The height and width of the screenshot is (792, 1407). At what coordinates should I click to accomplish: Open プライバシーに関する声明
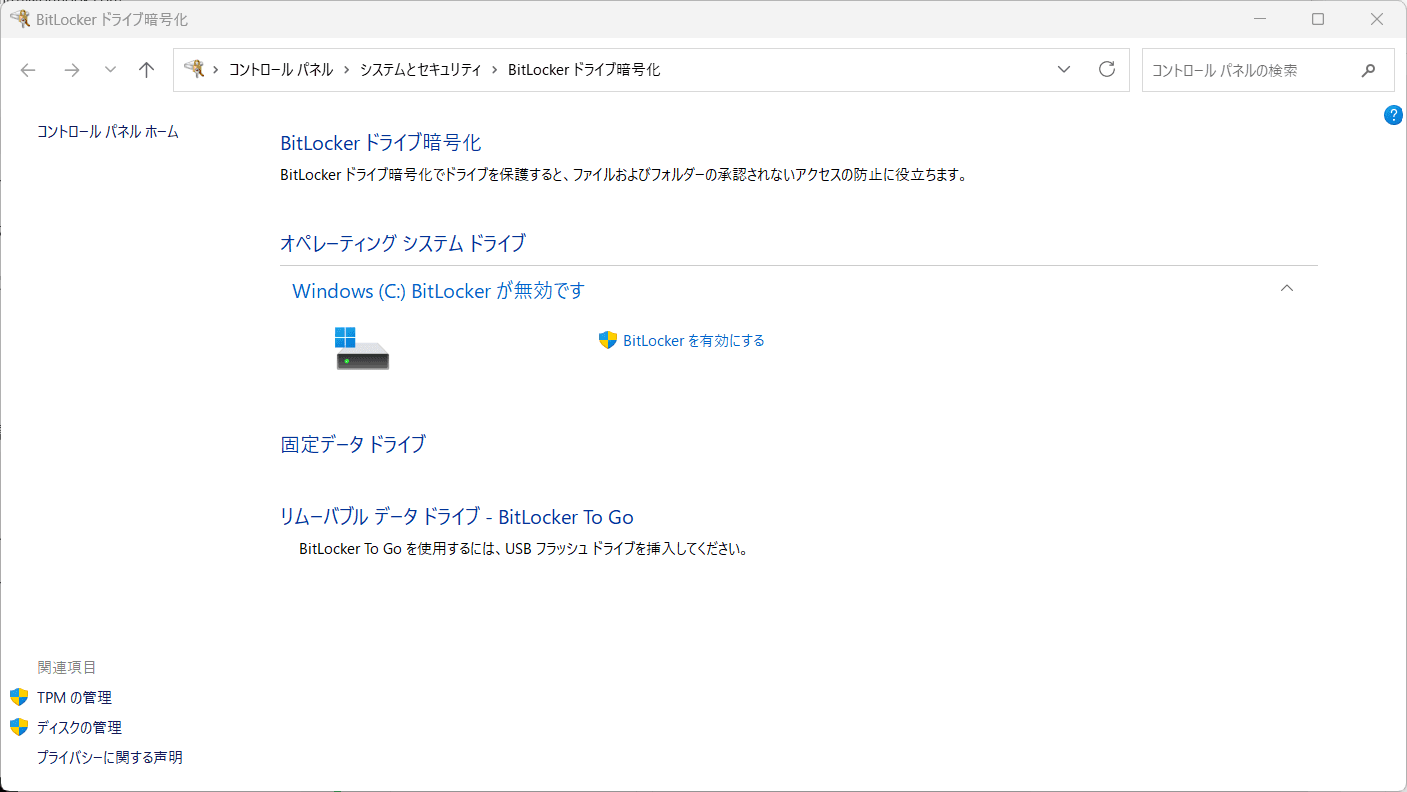108,757
